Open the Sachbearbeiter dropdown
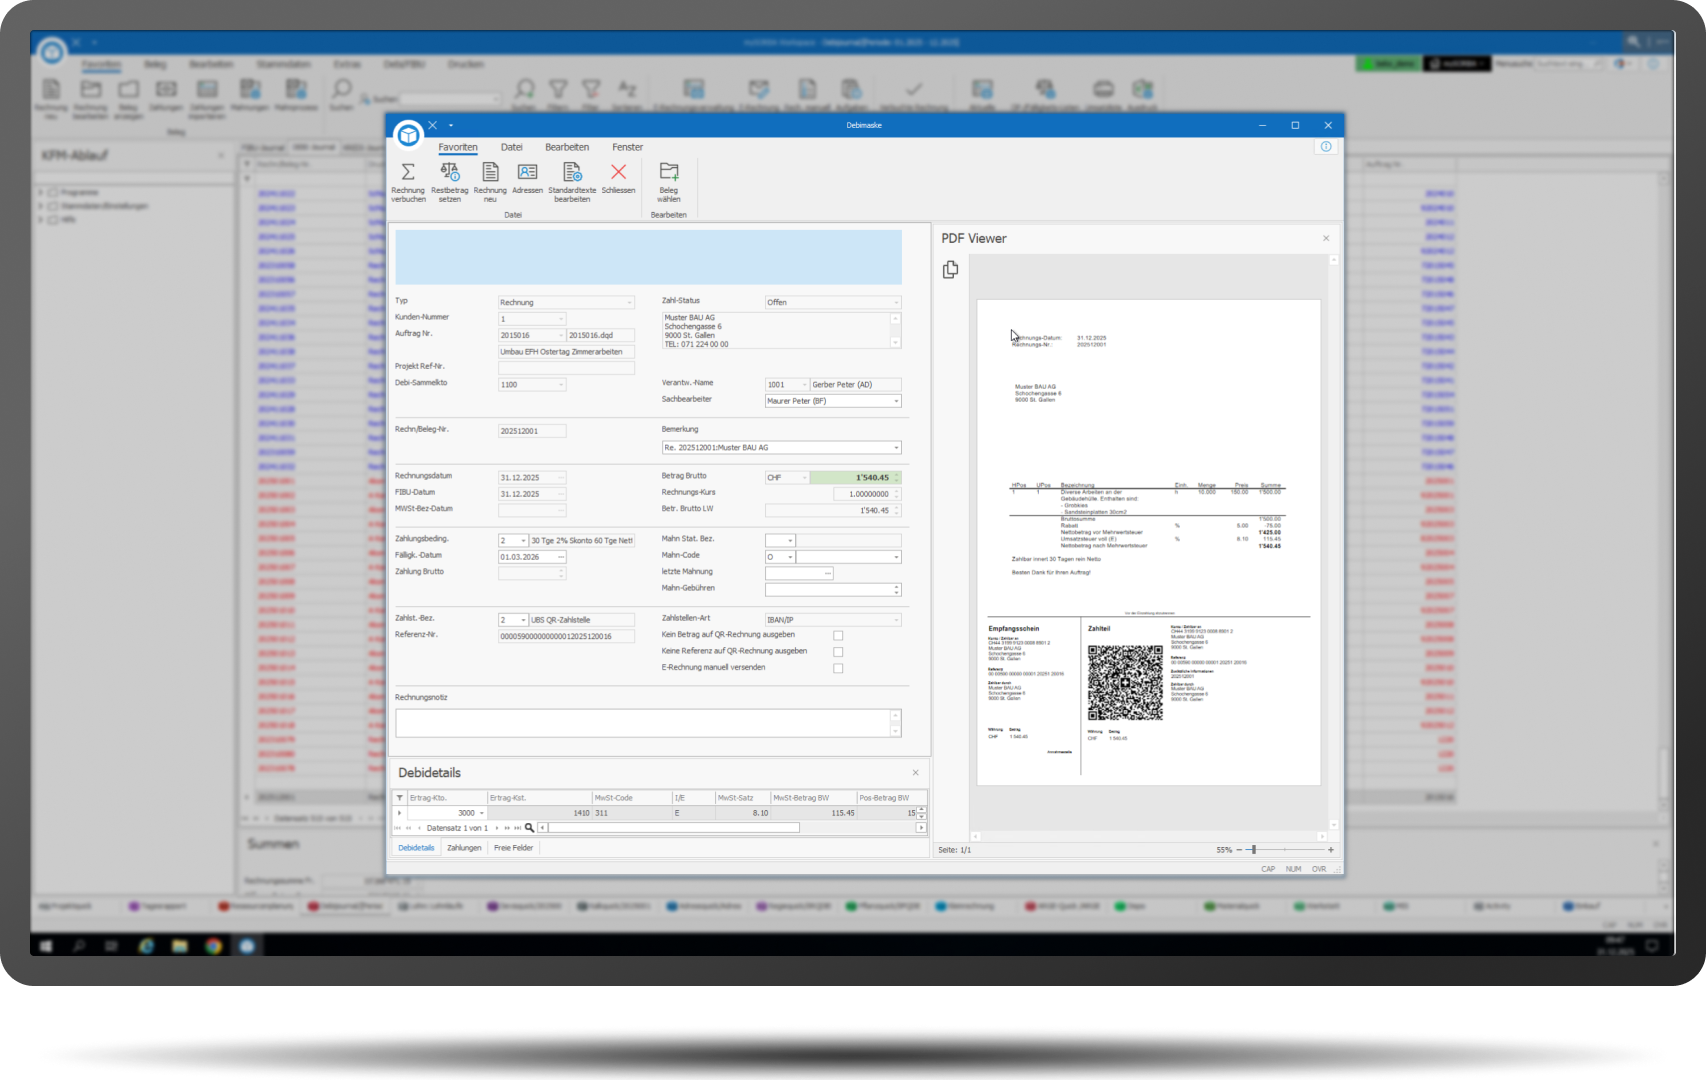This screenshot has height=1080, width=1706. pos(896,401)
